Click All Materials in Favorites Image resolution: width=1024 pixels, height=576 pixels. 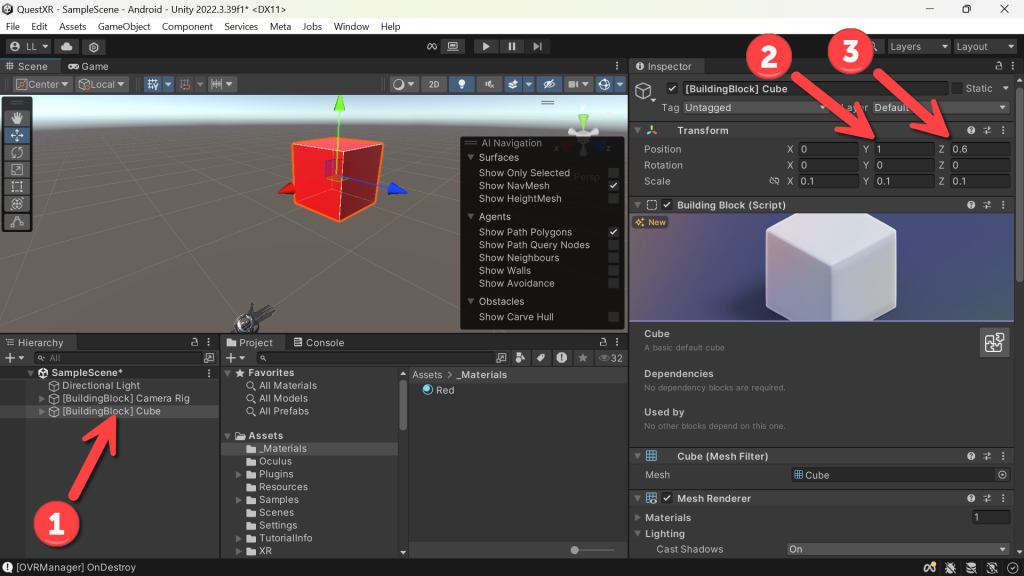pos(287,385)
